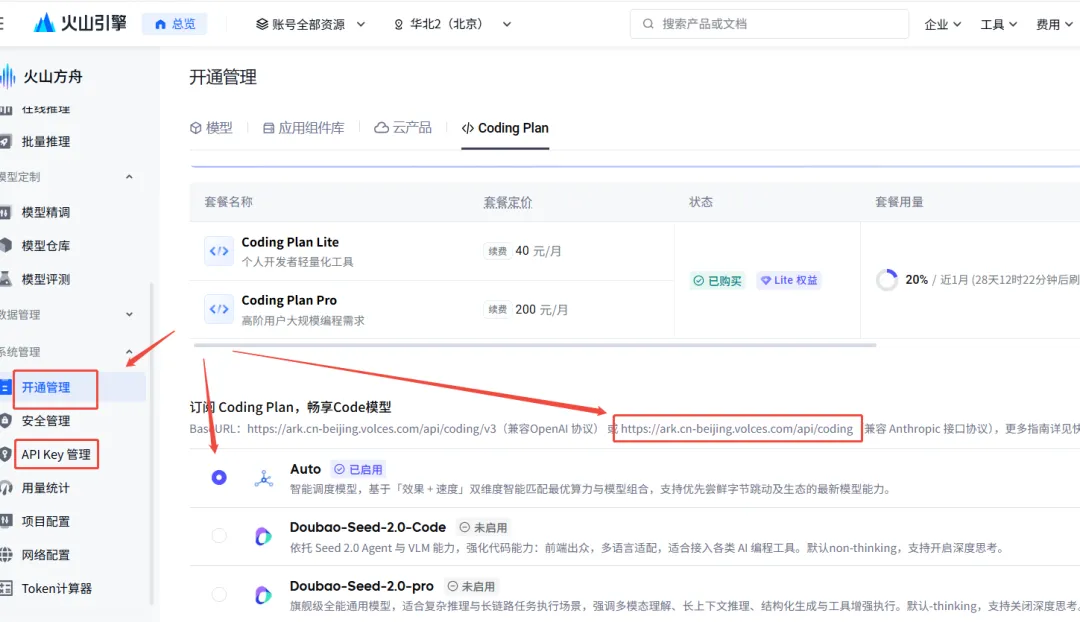Click the Token计算器 calculator icon
Image resolution: width=1080 pixels, height=622 pixels.
pos(6,588)
